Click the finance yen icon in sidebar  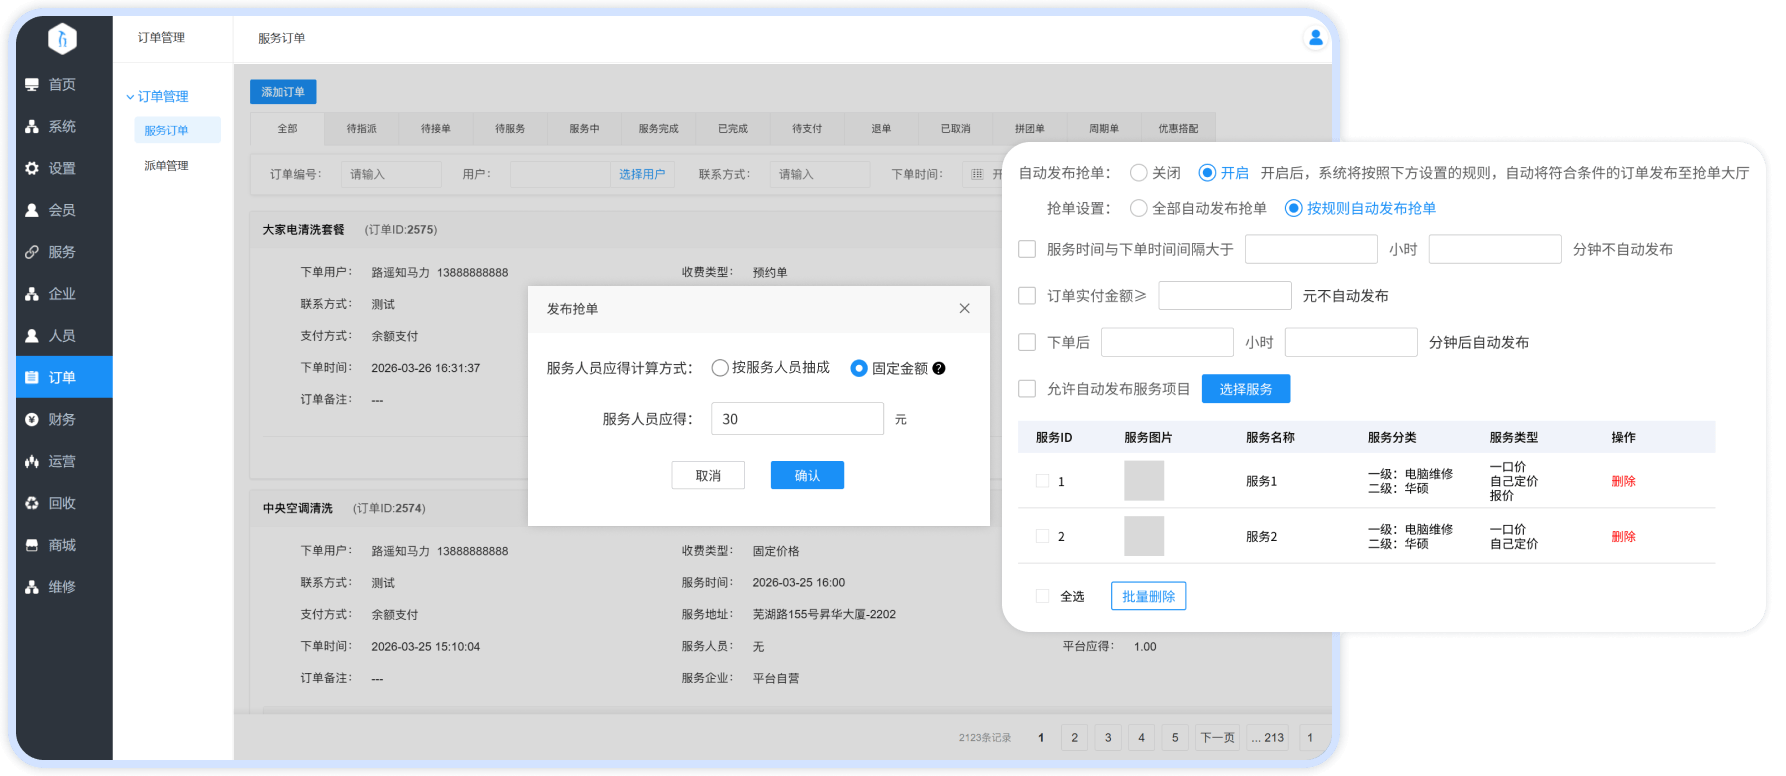(32, 420)
